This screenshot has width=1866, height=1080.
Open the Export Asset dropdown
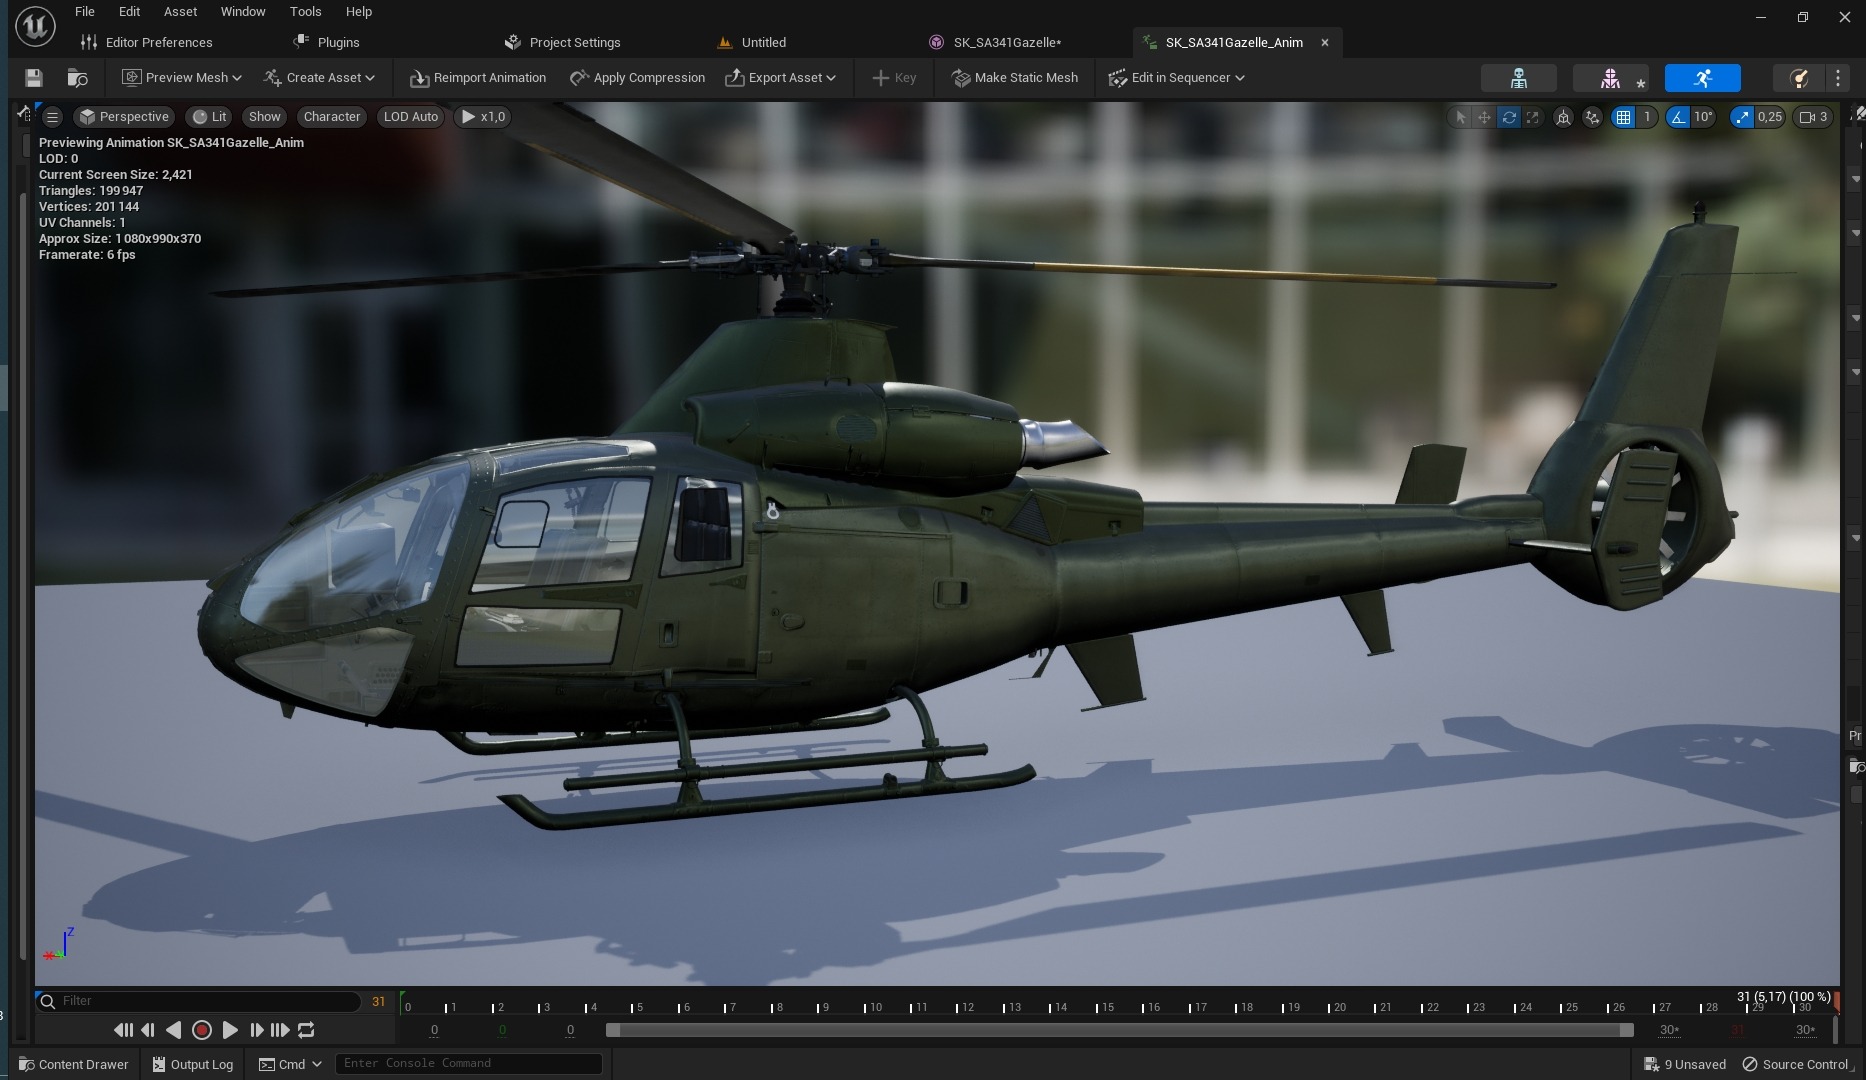[780, 78]
